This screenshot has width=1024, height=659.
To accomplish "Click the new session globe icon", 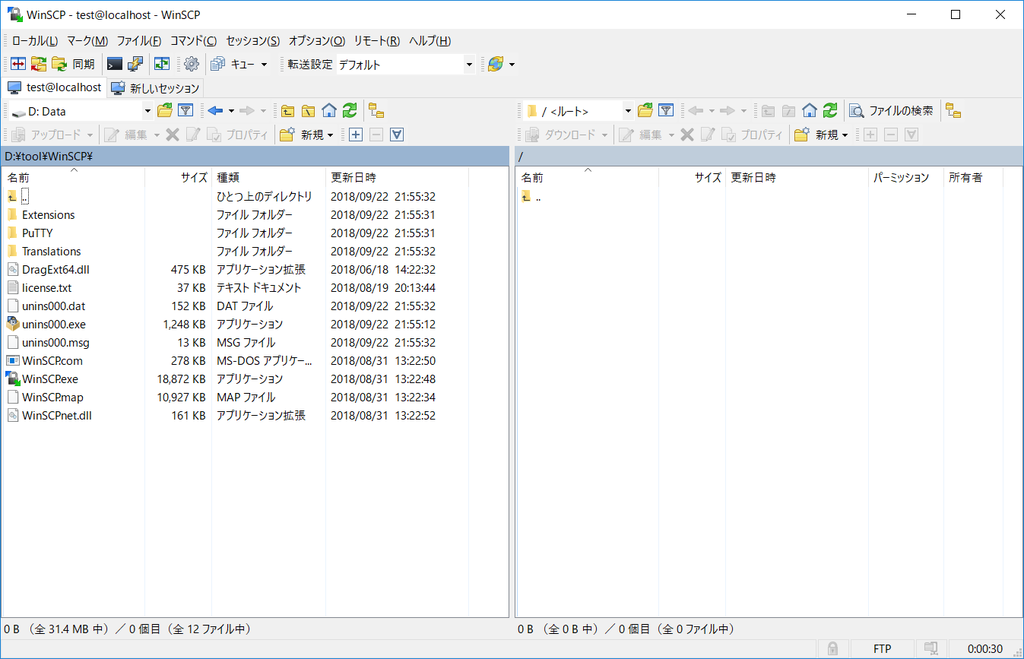I will click(x=496, y=64).
